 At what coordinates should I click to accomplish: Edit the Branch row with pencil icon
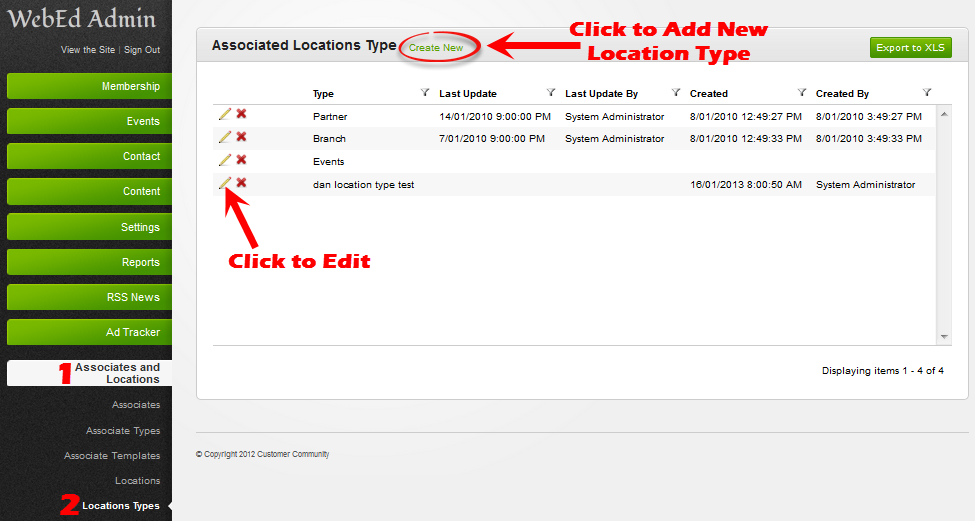(225, 137)
